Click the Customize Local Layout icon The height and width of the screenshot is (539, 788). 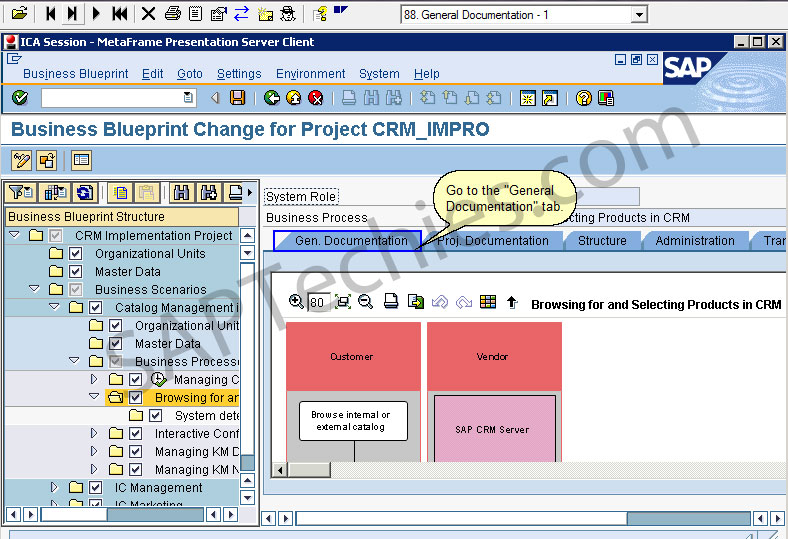pyautogui.click(x=606, y=98)
